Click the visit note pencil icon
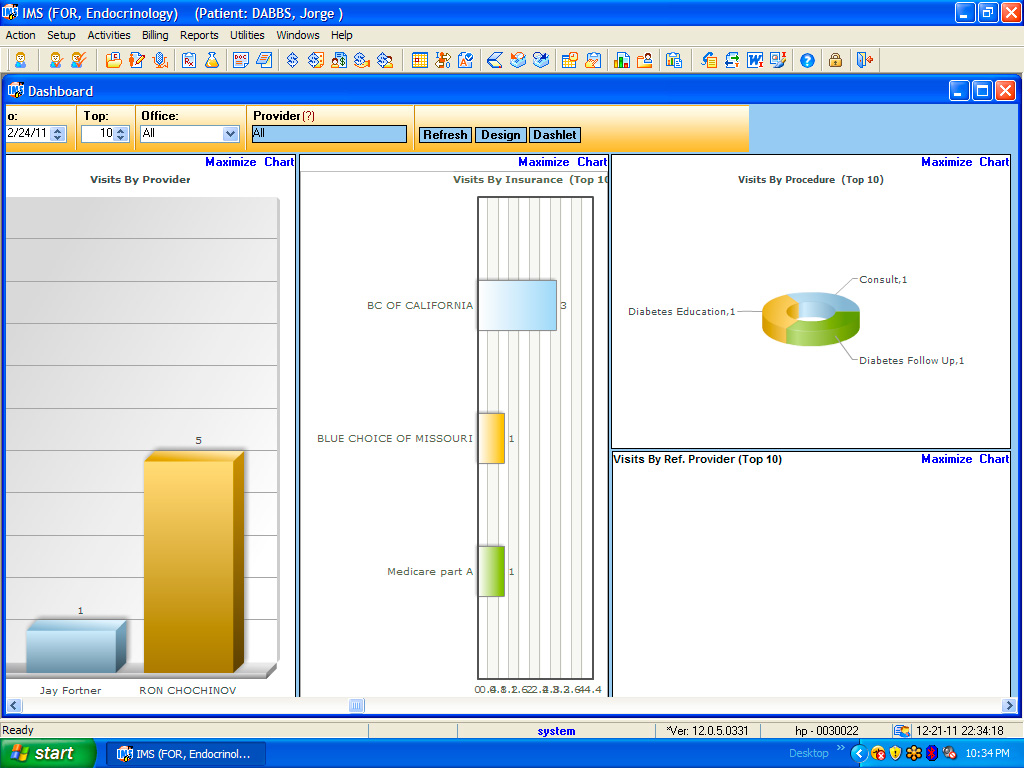This screenshot has height=768, width=1024. (x=136, y=61)
